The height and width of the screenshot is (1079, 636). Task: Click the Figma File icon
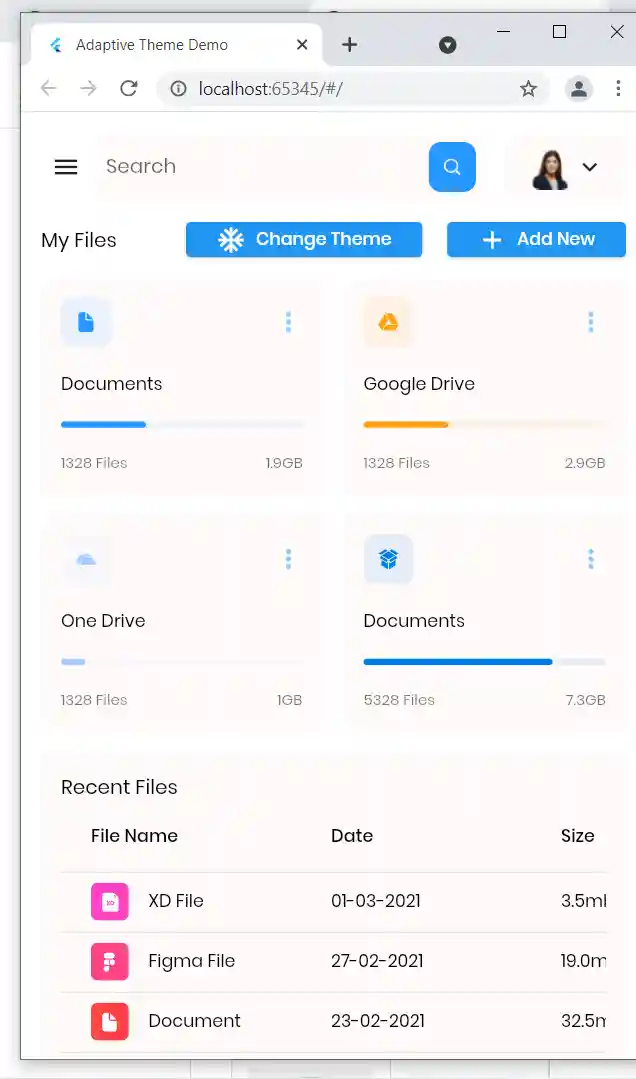tap(110, 961)
